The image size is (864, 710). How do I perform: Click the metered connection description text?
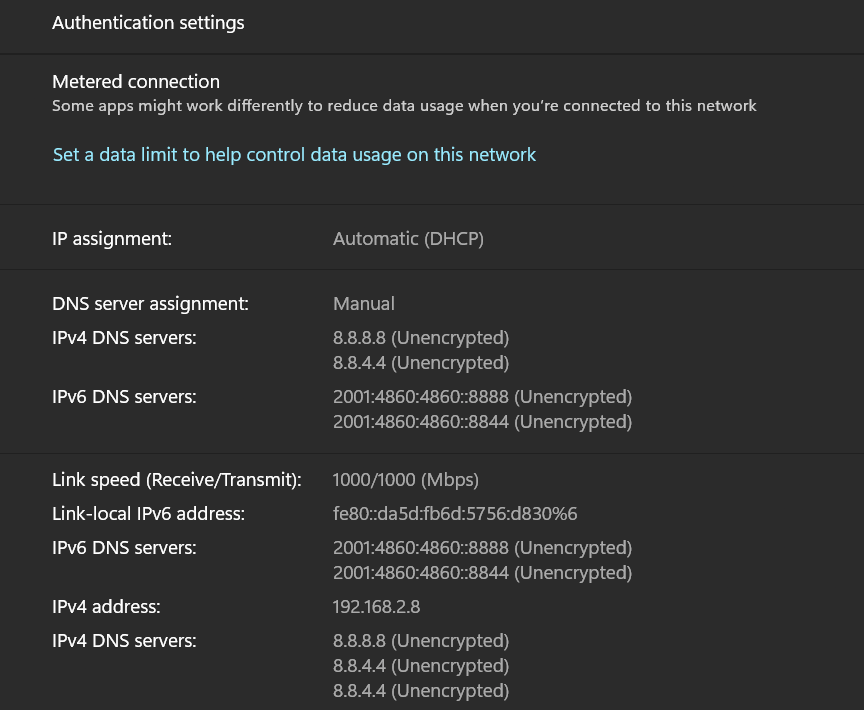(x=404, y=106)
